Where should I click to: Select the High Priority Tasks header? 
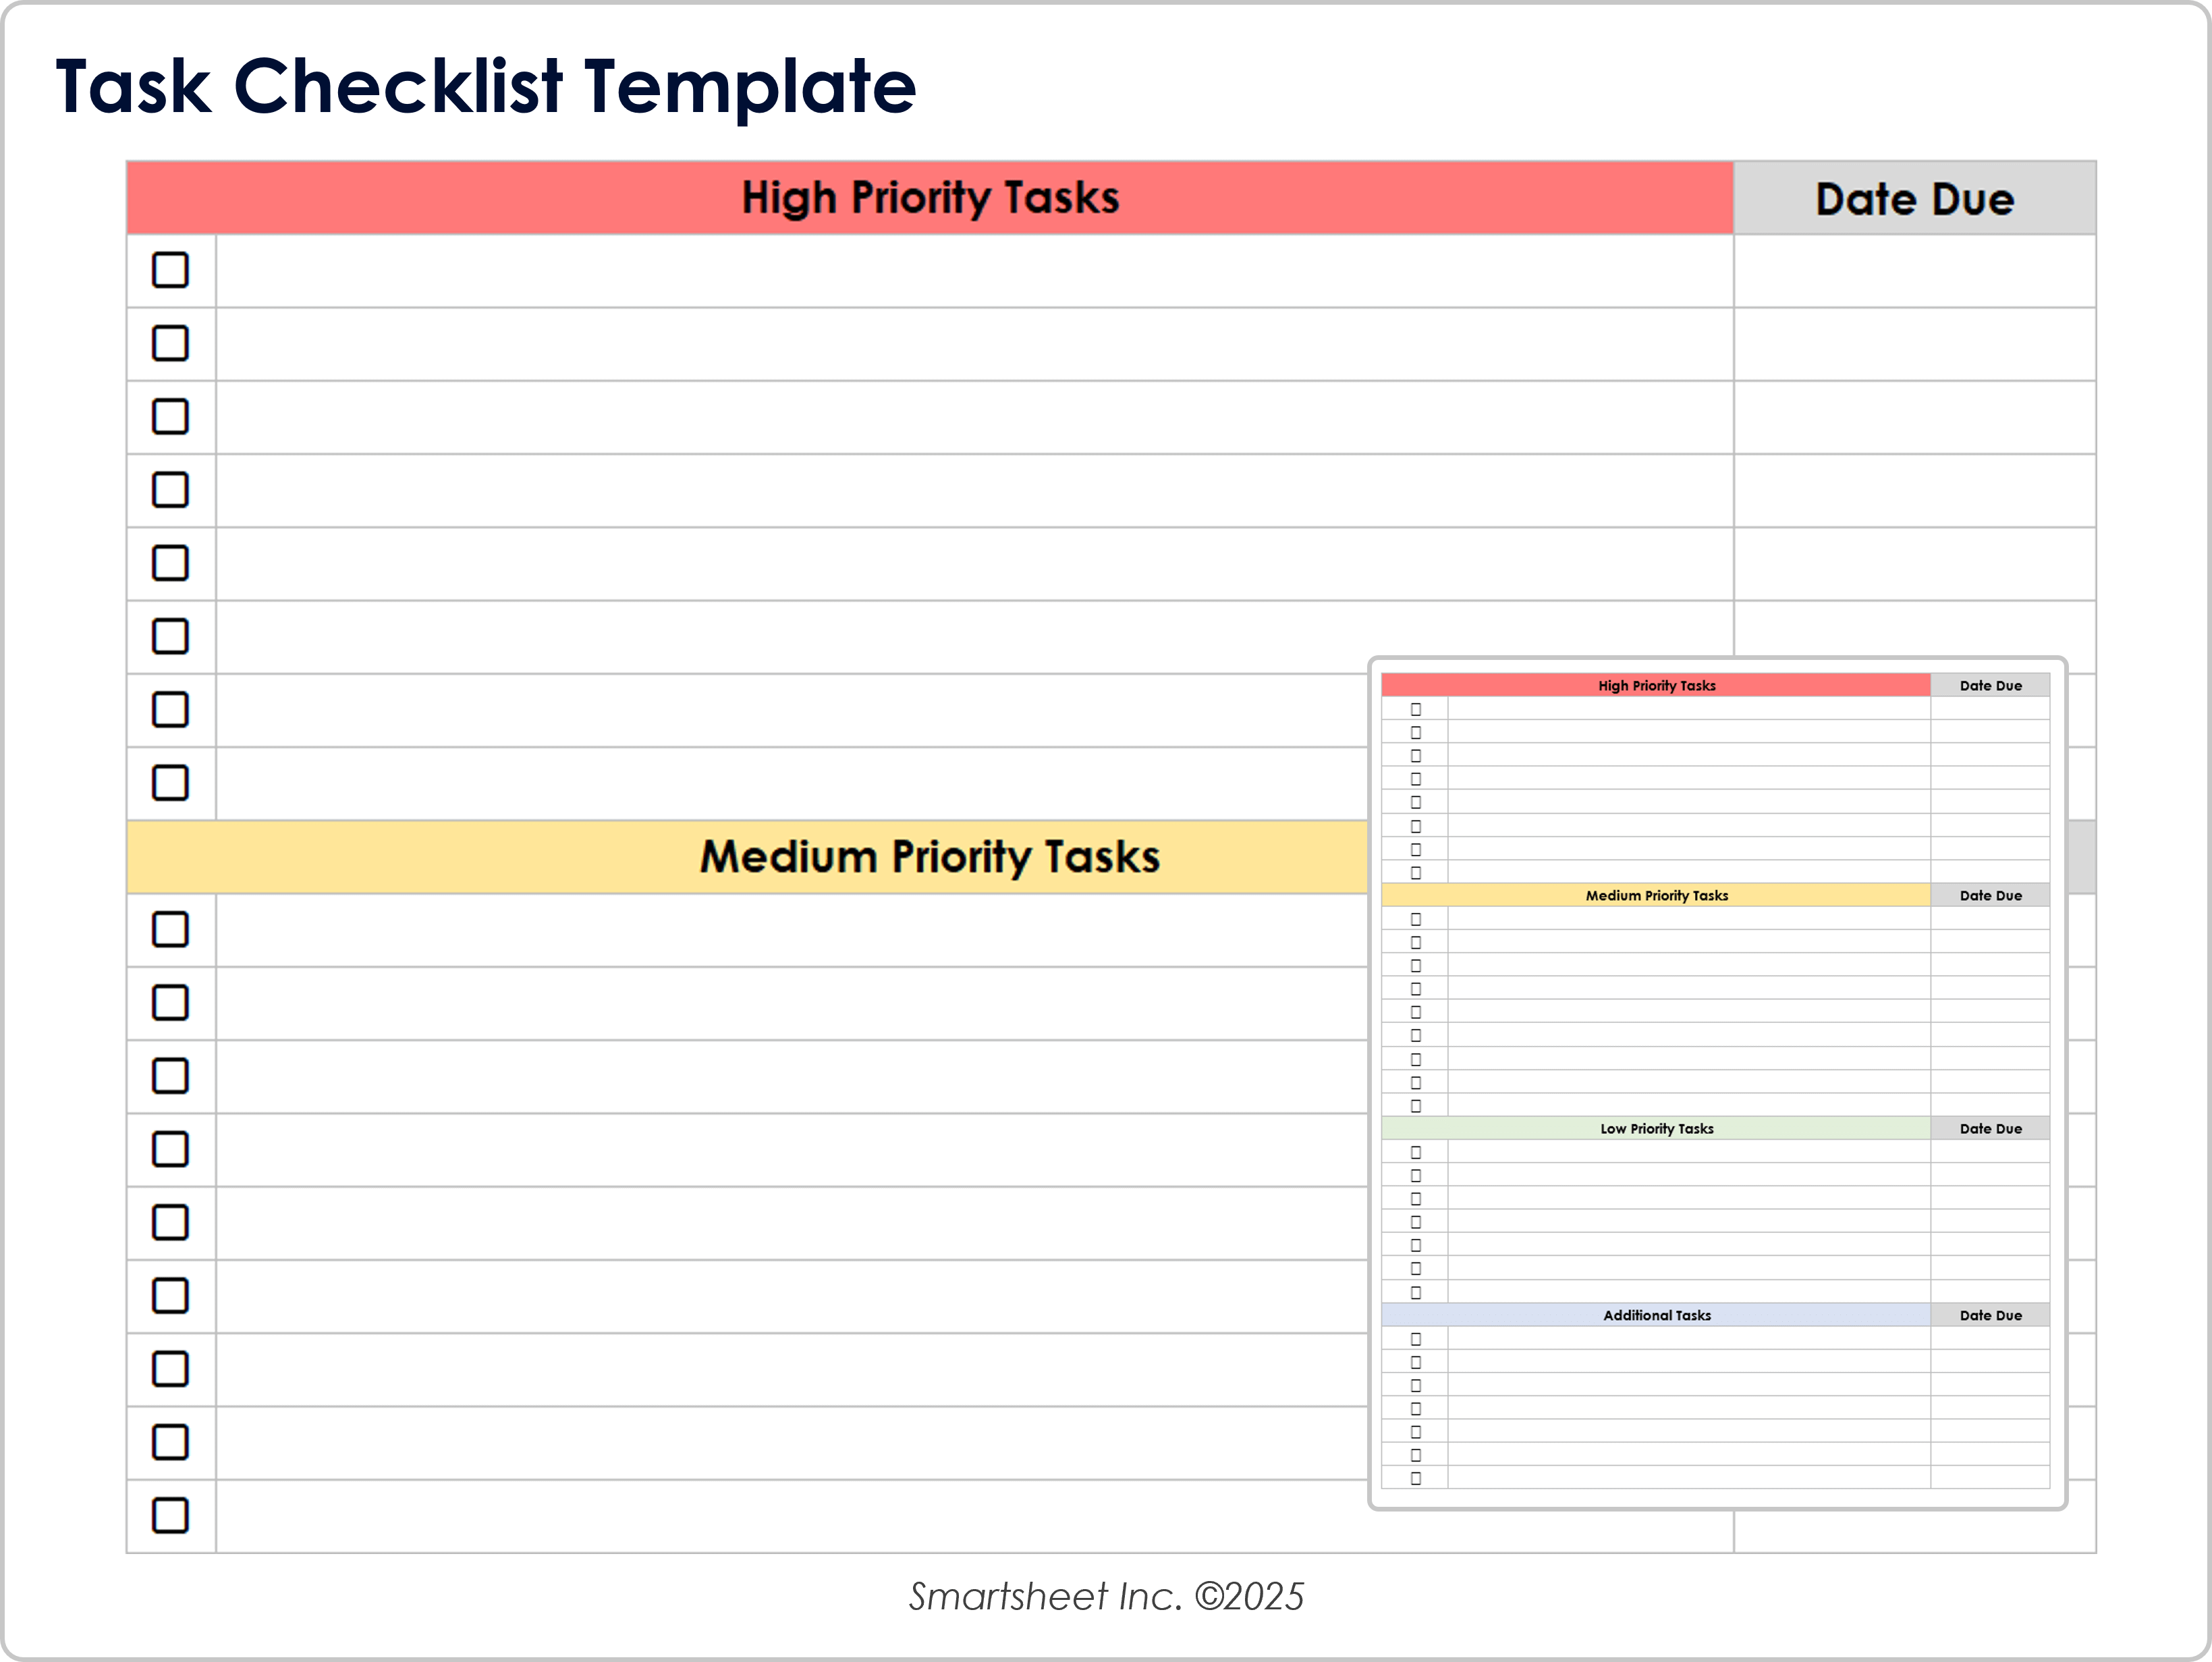pos(929,198)
